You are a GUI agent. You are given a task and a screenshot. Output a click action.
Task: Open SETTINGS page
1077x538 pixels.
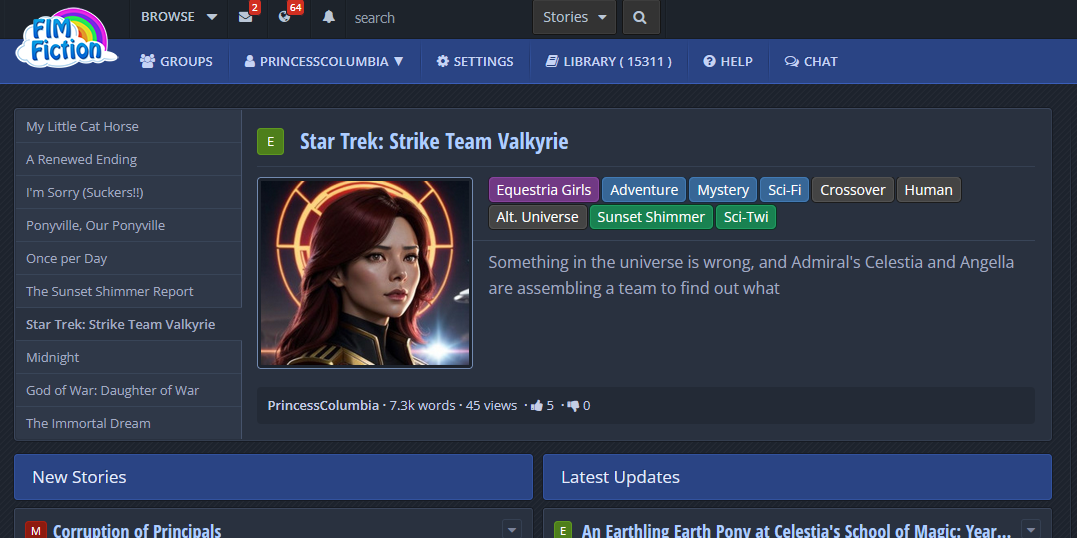(x=475, y=61)
